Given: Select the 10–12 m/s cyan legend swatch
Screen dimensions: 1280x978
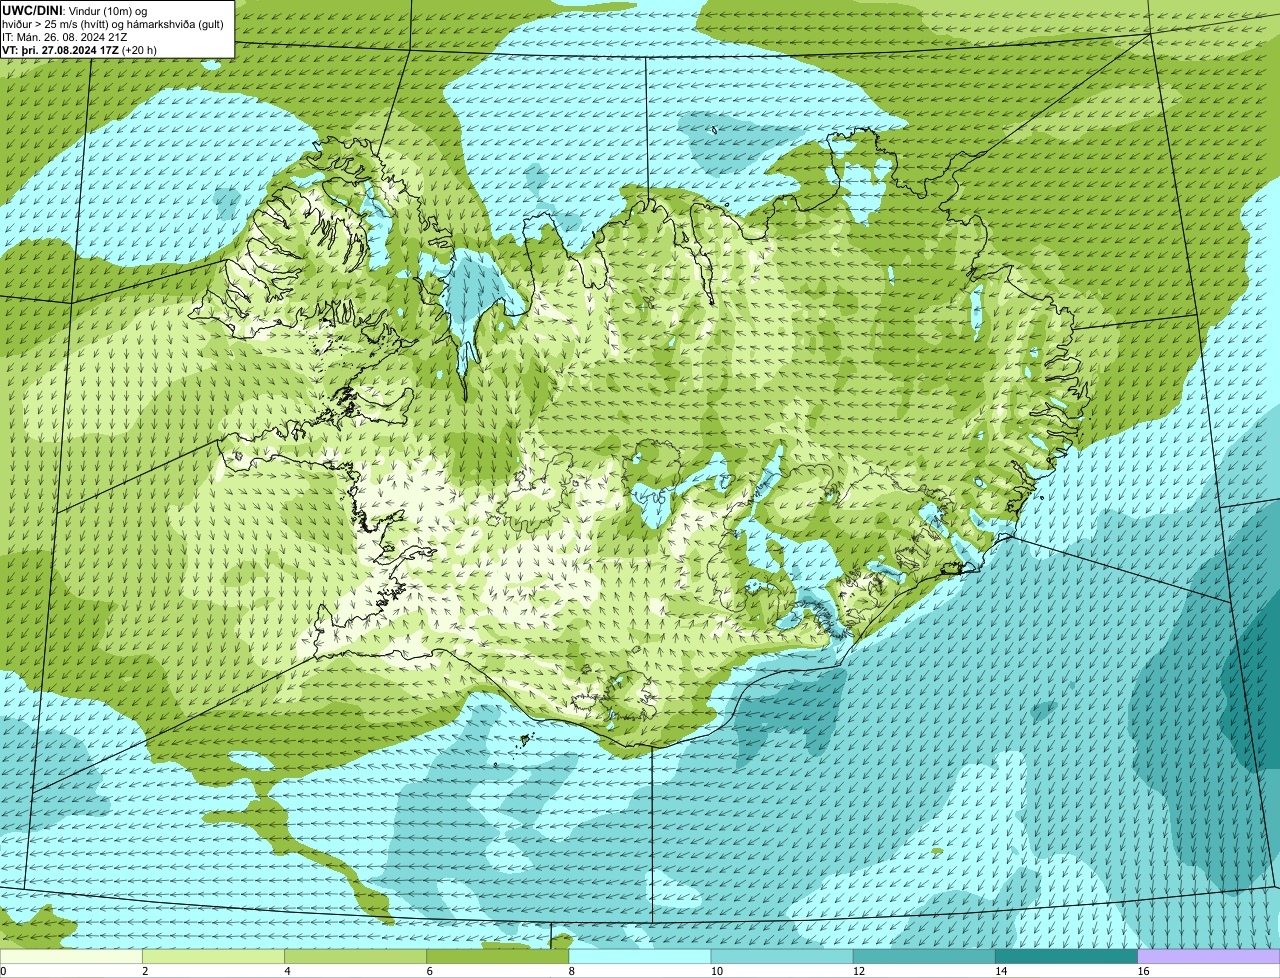Looking at the screenshot, I should 782,957.
